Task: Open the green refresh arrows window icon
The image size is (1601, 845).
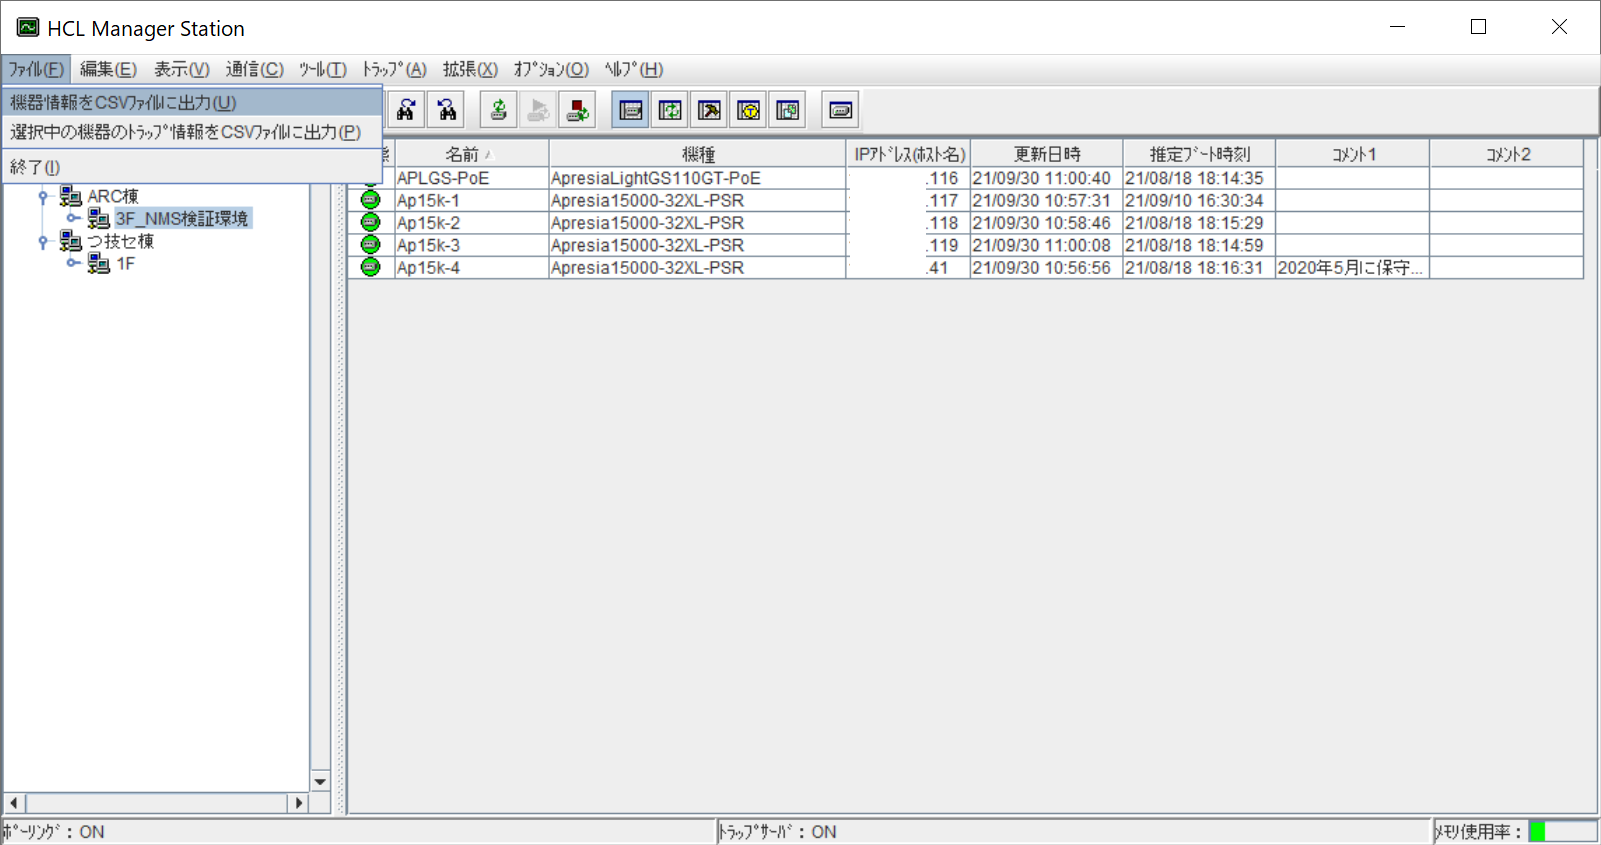Action: 670,110
